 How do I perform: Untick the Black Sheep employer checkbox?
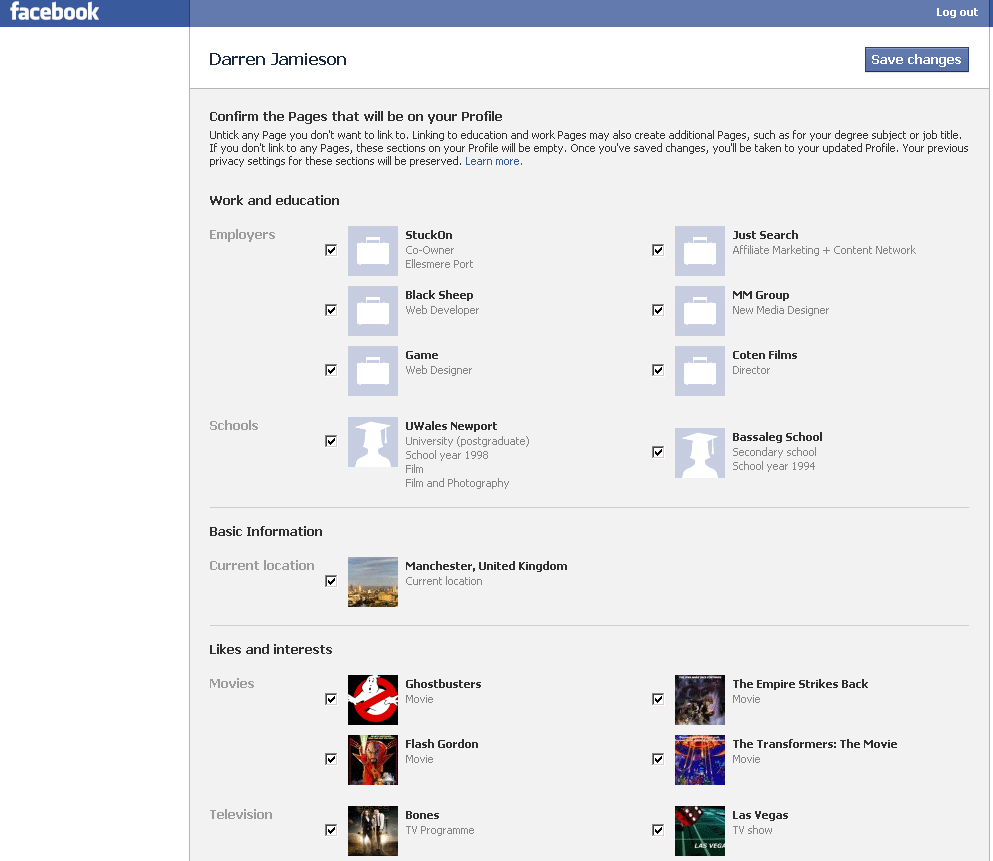pyautogui.click(x=331, y=310)
